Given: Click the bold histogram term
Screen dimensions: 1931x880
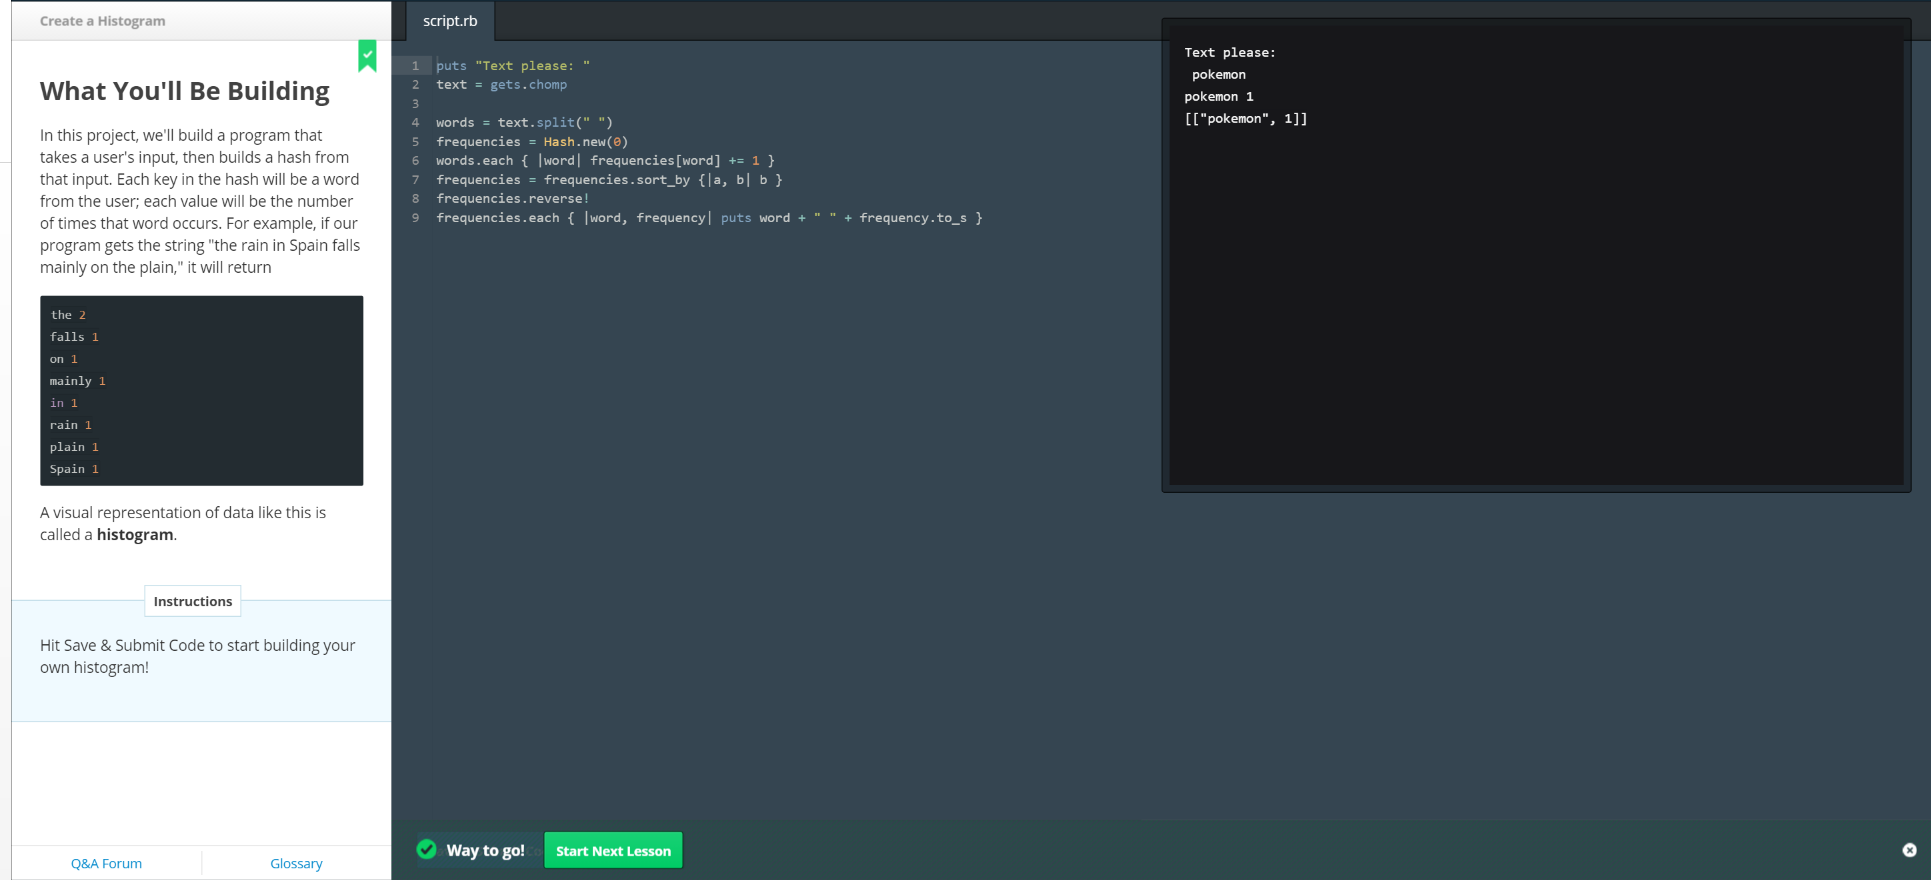Looking at the screenshot, I should pos(134,535).
